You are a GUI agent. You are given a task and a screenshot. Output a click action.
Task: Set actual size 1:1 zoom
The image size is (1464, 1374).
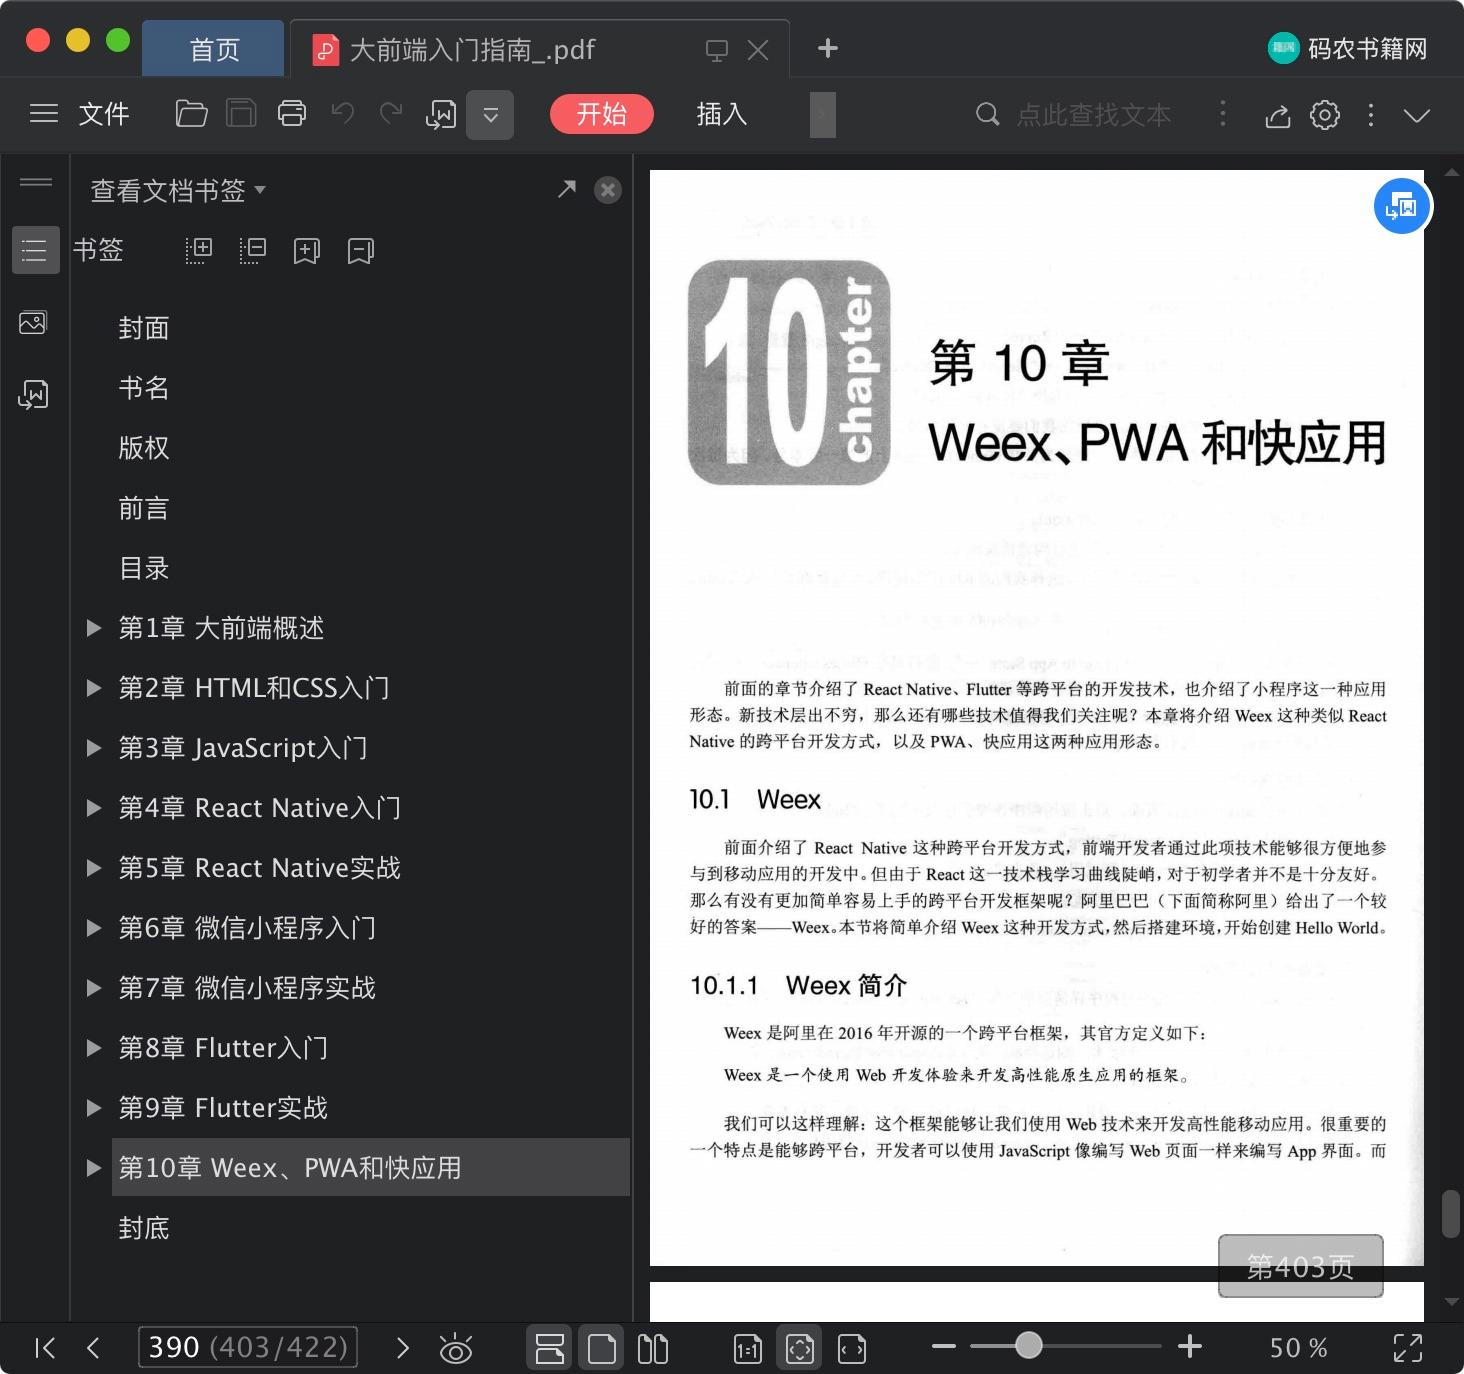pos(747,1349)
